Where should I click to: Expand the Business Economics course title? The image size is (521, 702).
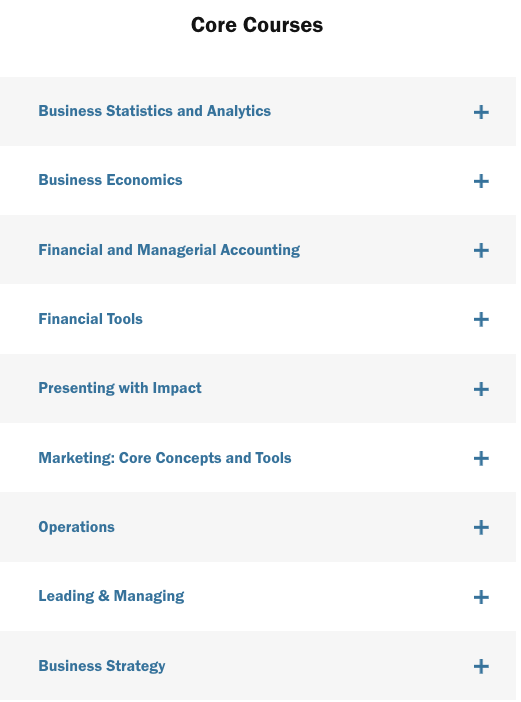coord(110,180)
